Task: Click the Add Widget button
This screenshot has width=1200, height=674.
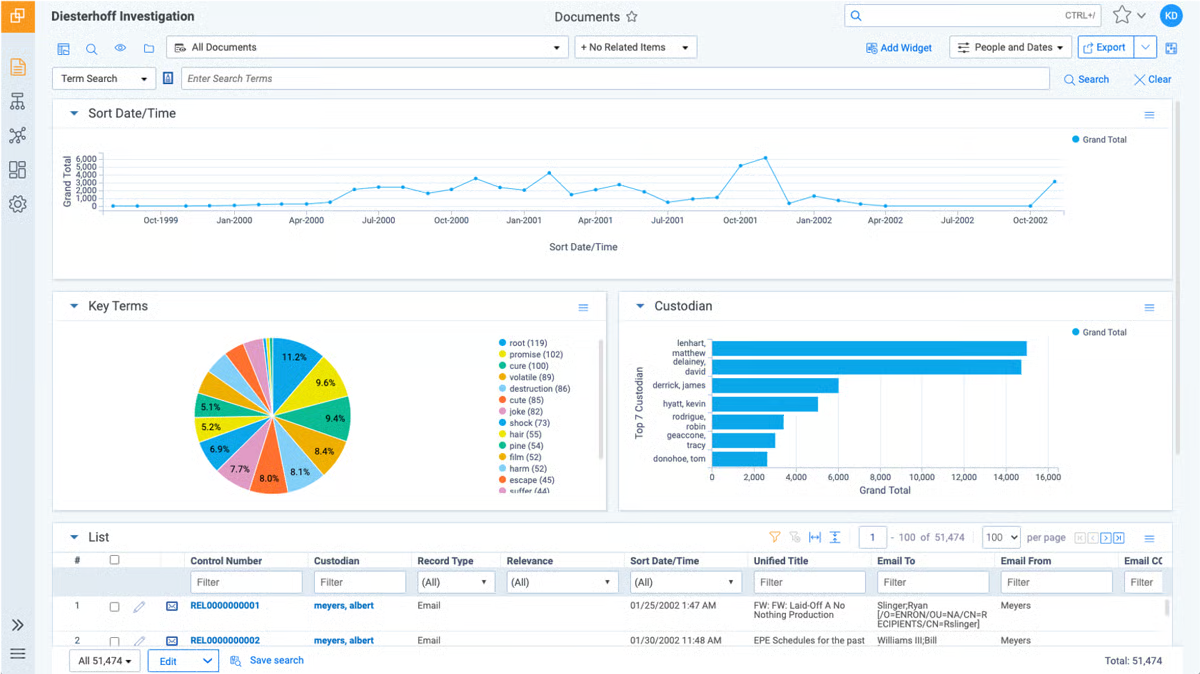Action: [x=899, y=48]
